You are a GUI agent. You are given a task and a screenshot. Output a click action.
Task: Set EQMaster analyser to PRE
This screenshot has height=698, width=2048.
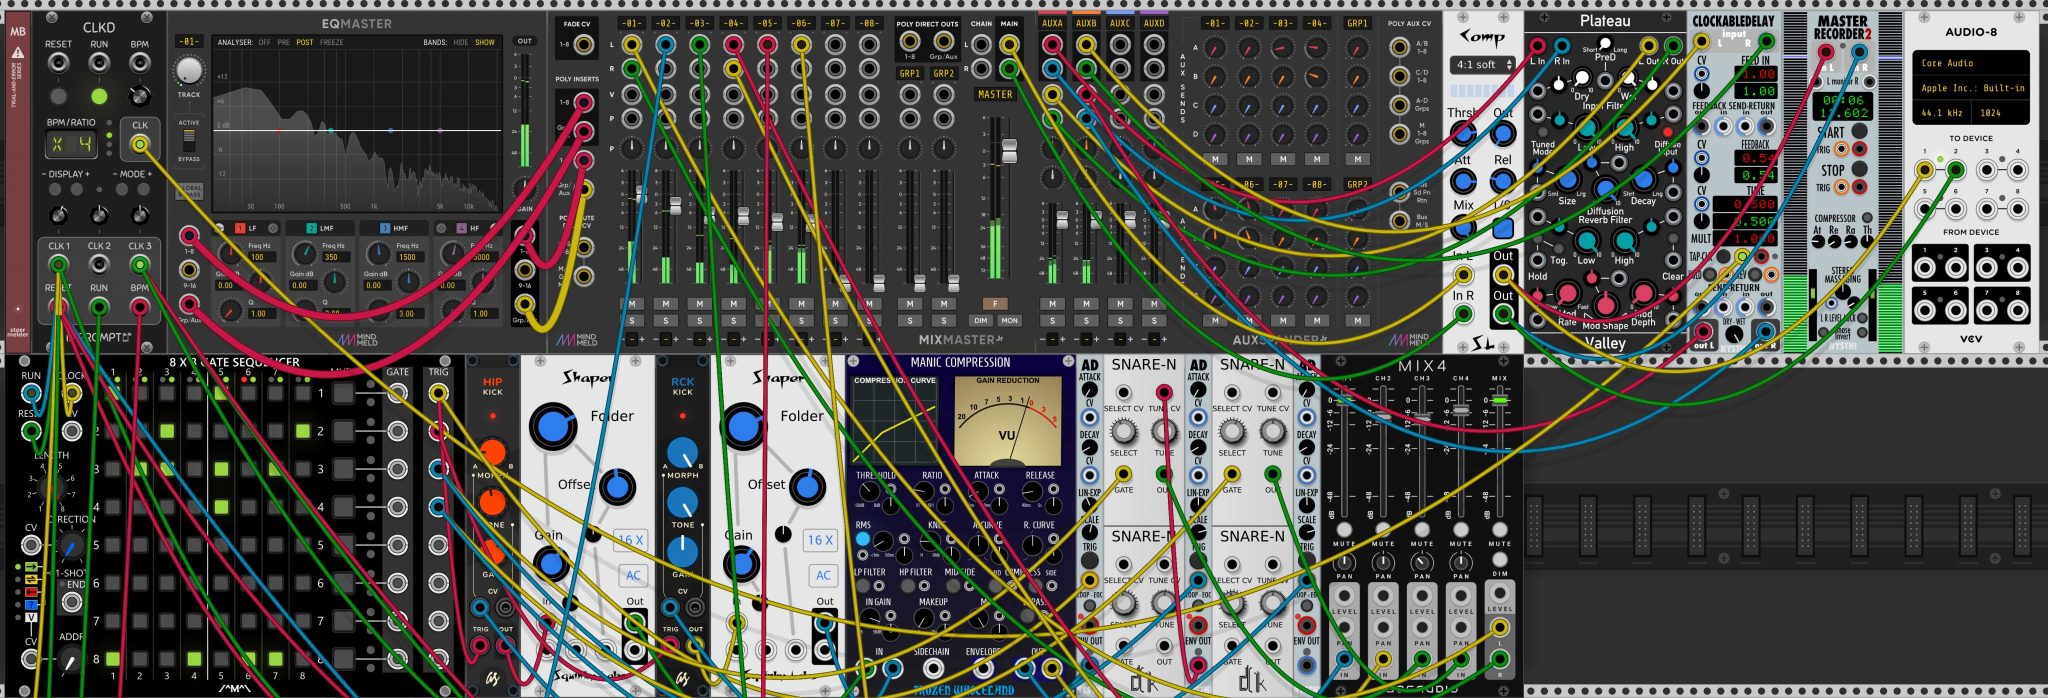[x=284, y=43]
